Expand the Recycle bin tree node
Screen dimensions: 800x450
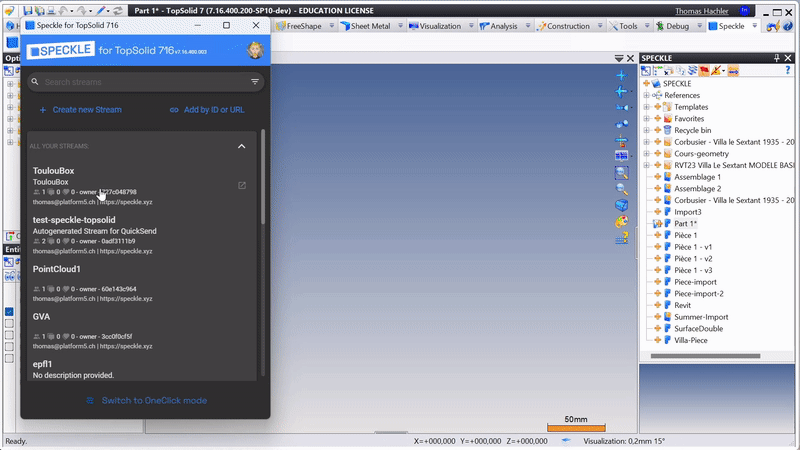(646, 131)
